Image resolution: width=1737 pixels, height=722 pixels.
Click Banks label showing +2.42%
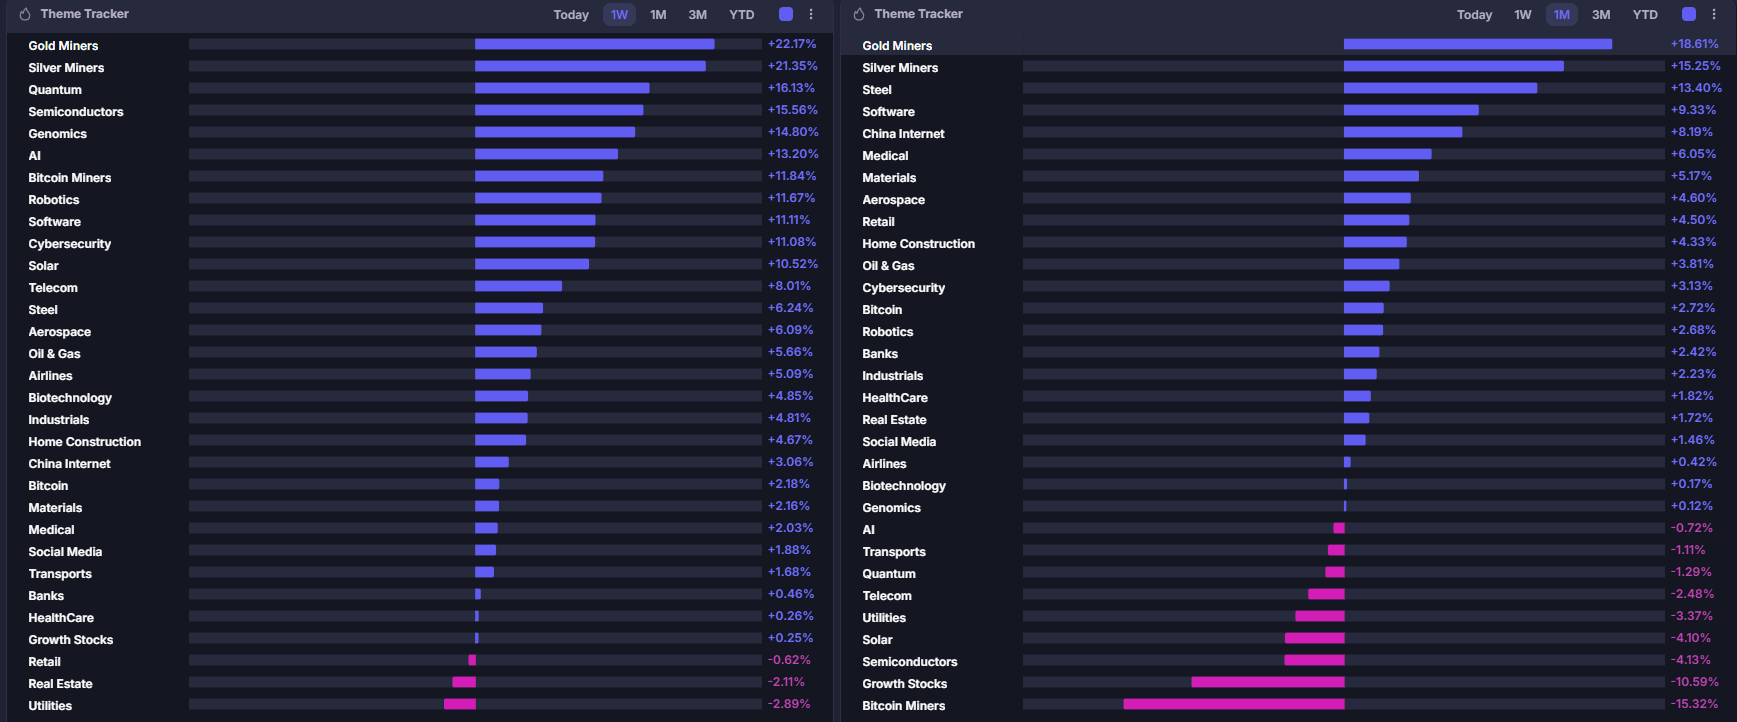coord(880,354)
